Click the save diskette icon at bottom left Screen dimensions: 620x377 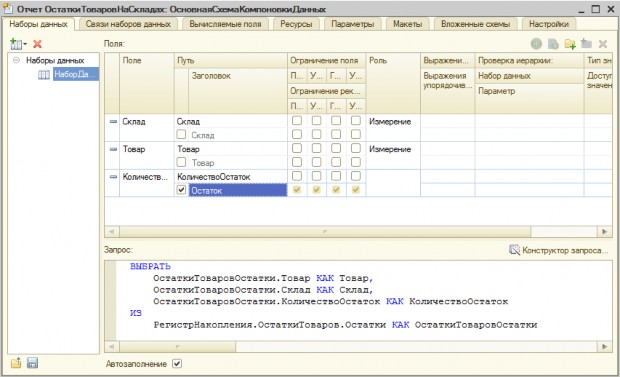32,362
